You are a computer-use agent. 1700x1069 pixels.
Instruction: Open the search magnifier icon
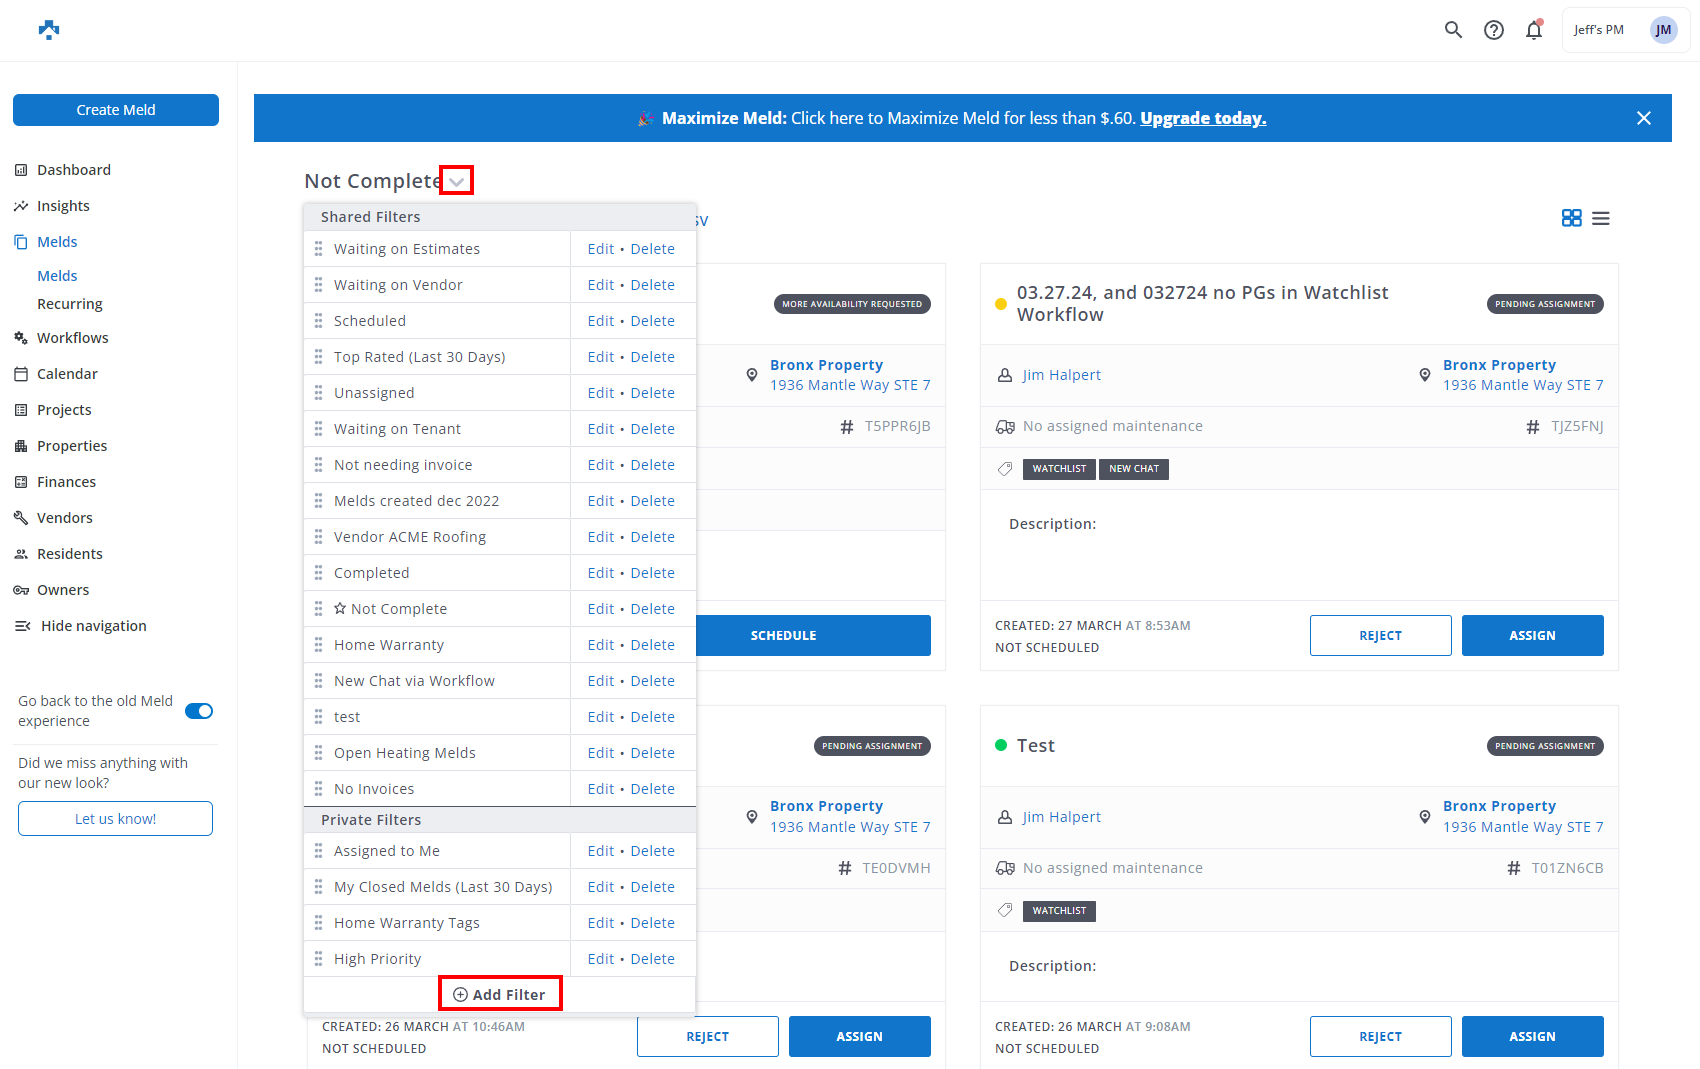tap(1453, 30)
